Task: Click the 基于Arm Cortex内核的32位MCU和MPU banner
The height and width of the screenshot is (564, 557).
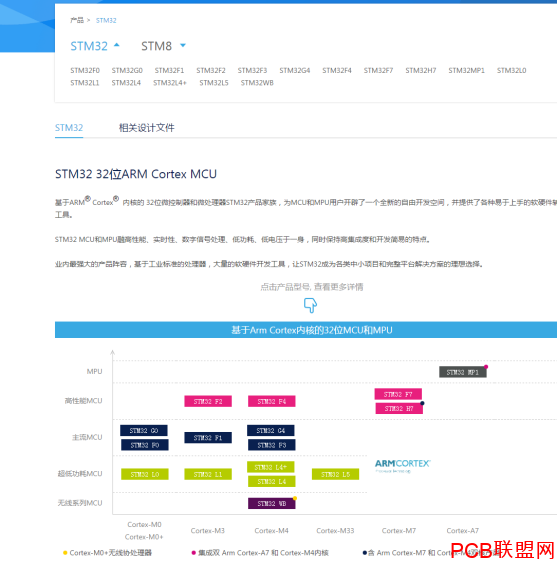Action: (x=306, y=330)
